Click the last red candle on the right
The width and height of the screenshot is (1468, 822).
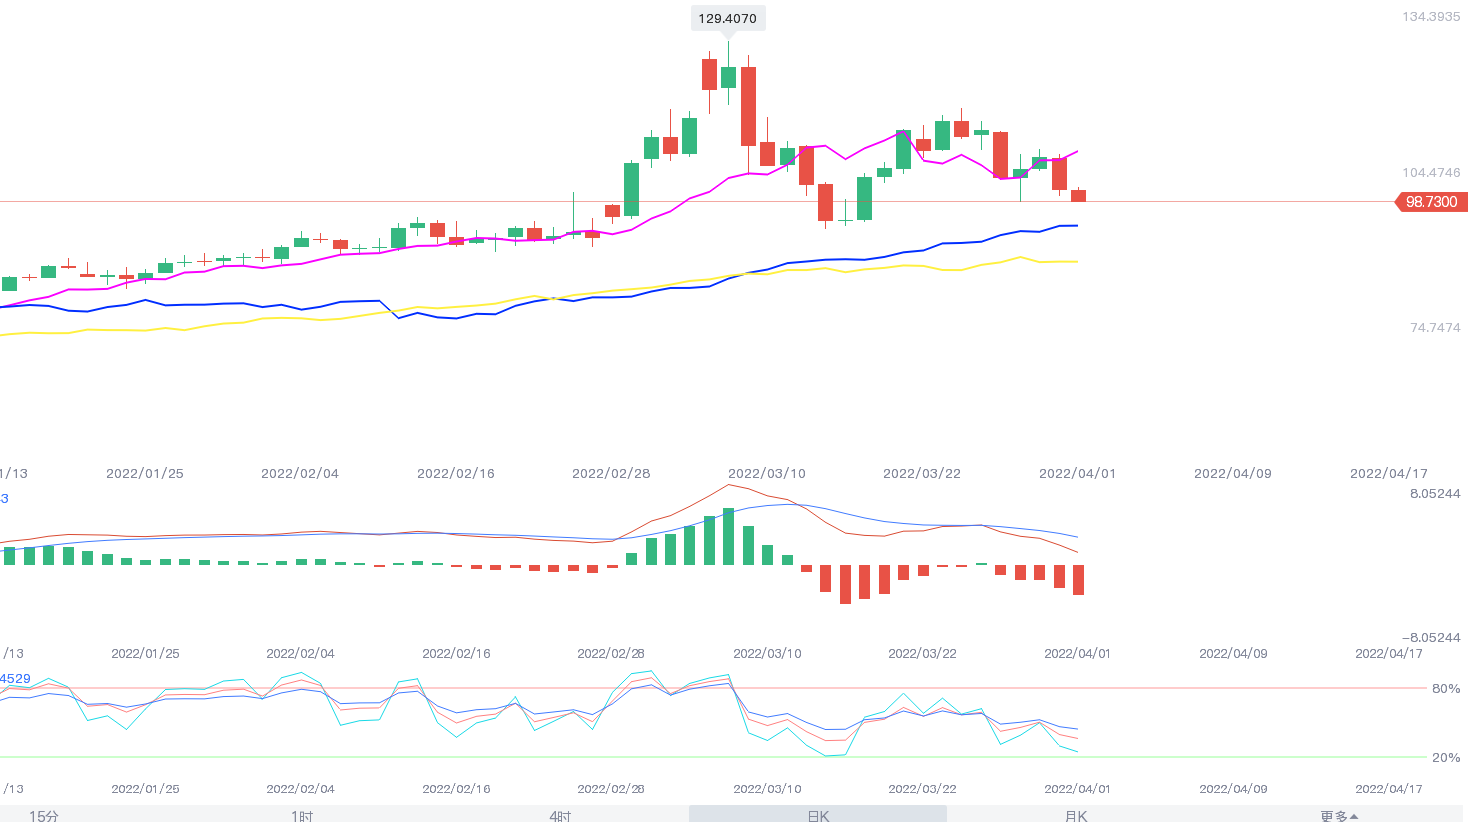pos(1078,195)
